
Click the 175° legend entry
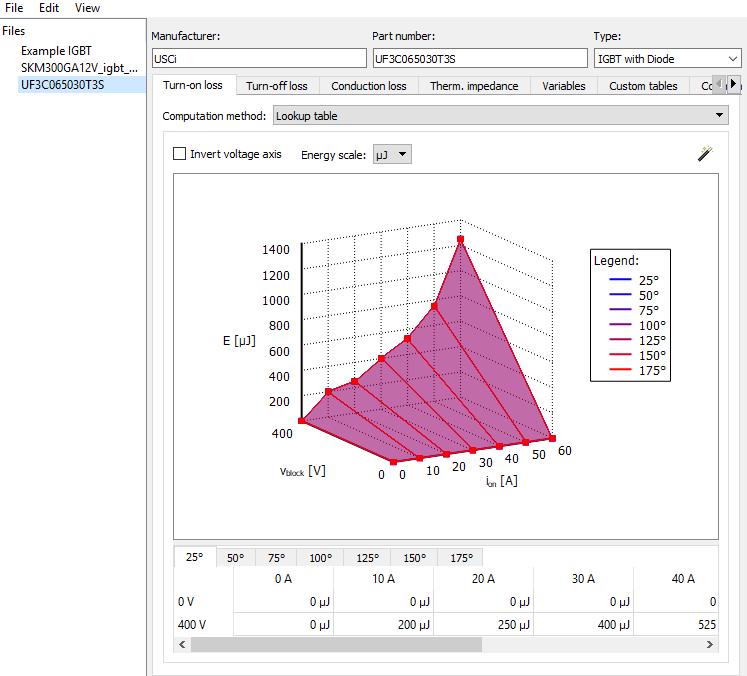pos(637,370)
